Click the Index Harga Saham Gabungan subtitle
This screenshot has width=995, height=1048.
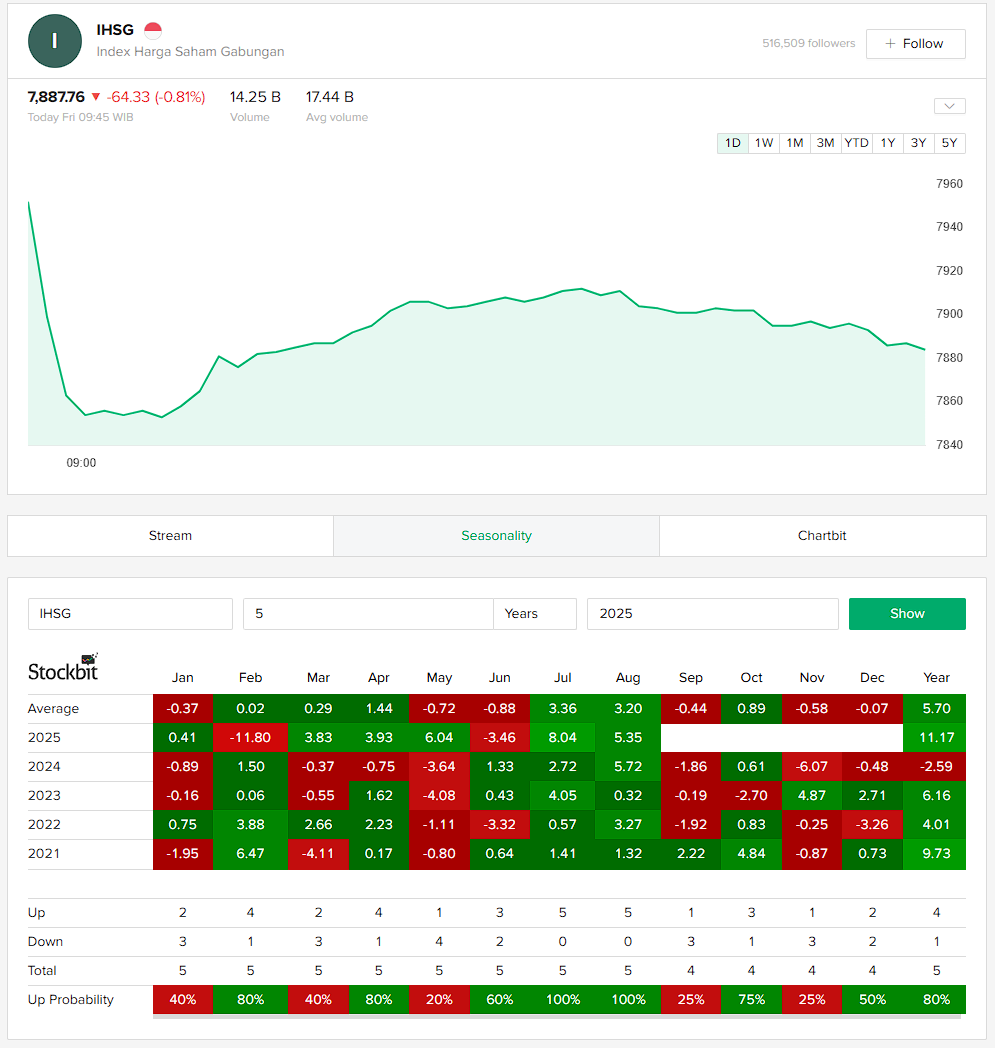pyautogui.click(x=190, y=51)
